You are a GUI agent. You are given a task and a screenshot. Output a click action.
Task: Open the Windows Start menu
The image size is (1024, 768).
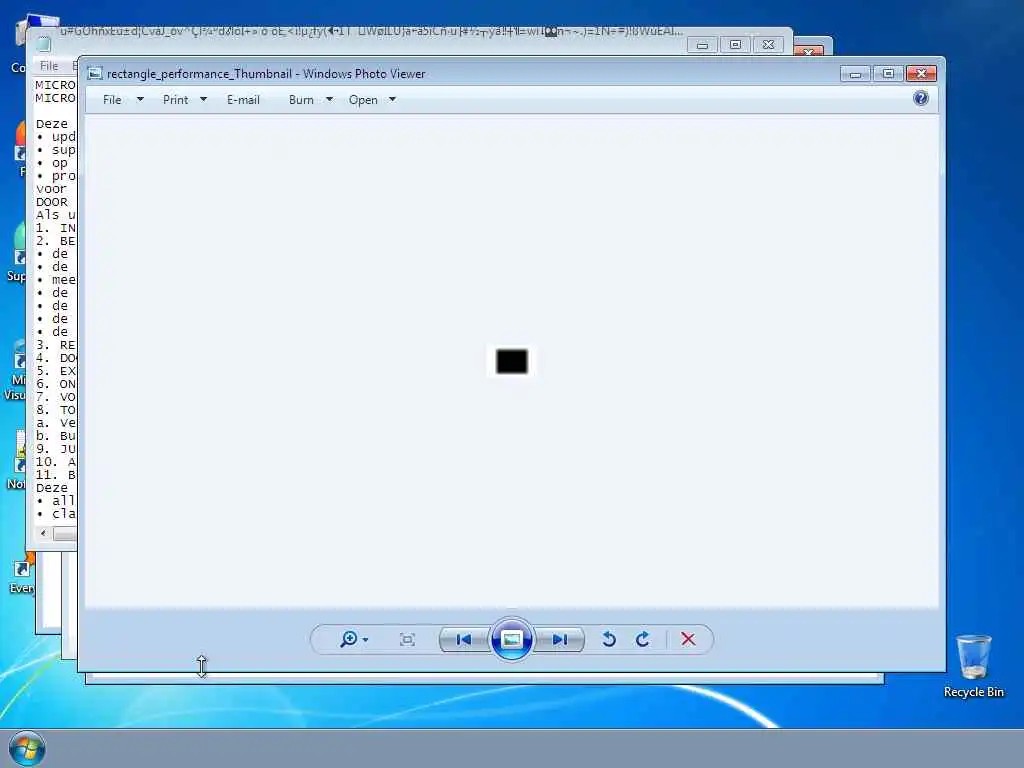(27, 749)
